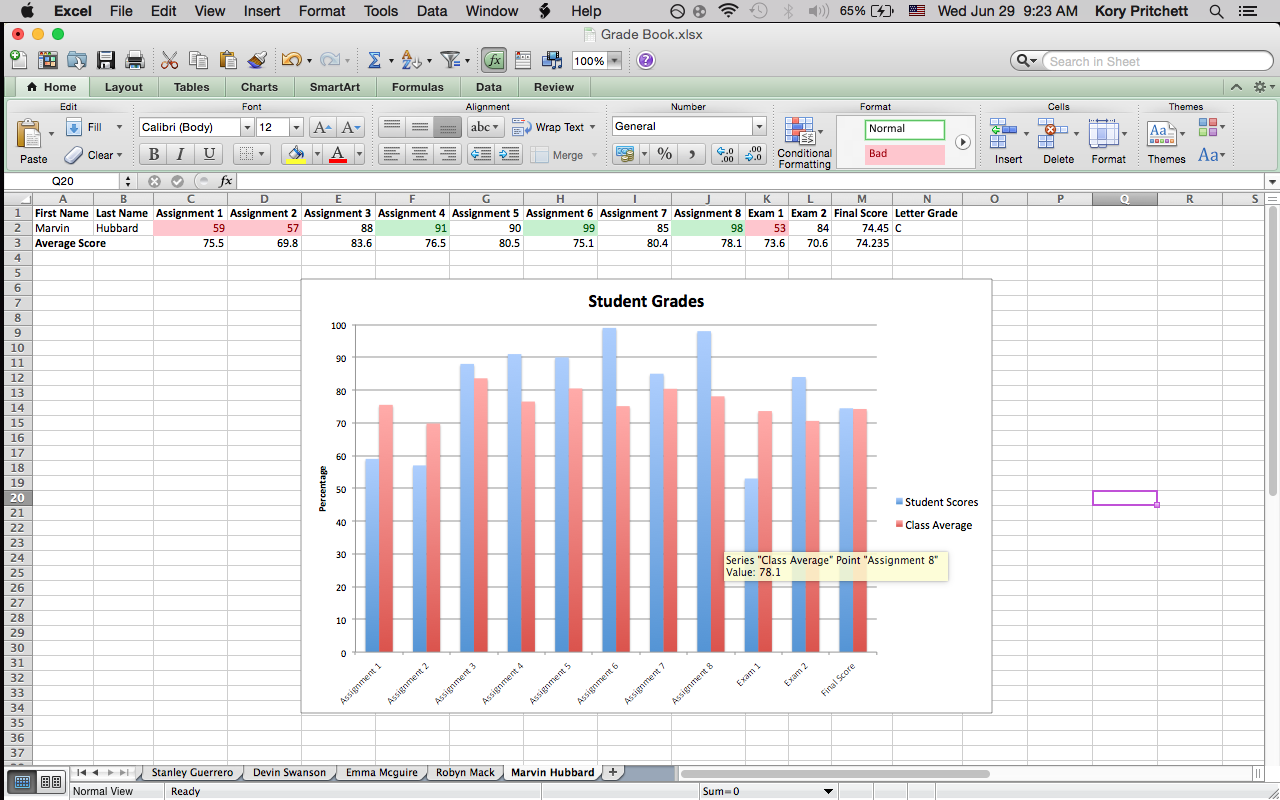Screen dimensions: 1280x800
Task: Open the number format General dropdown
Action: click(759, 127)
